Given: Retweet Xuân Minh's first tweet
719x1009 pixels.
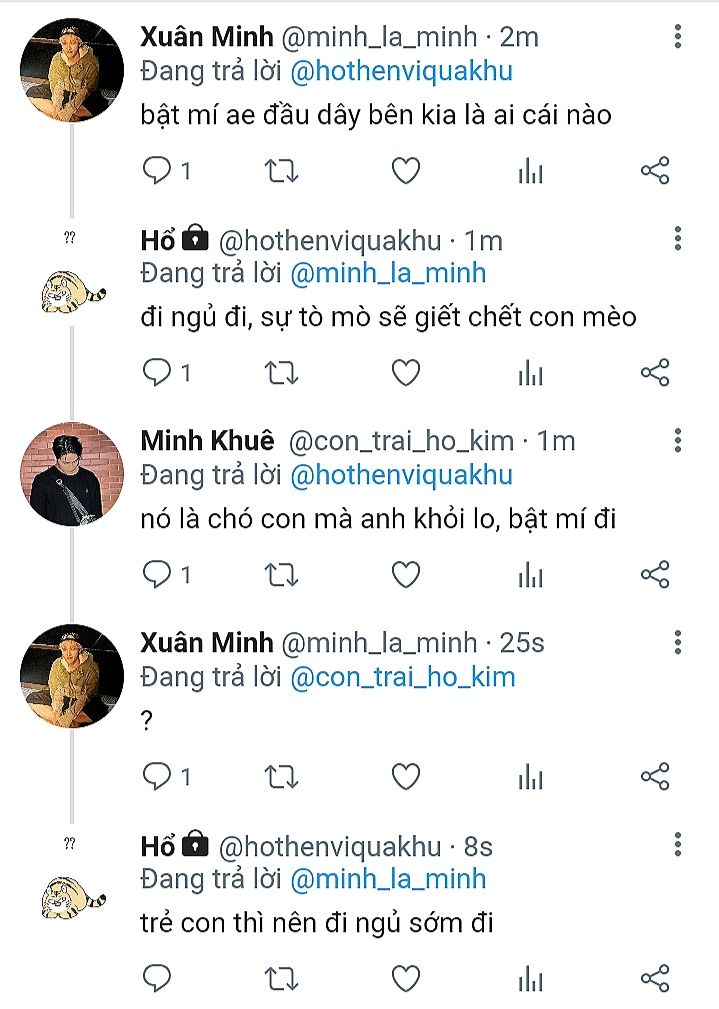Looking at the screenshot, I should 281,172.
